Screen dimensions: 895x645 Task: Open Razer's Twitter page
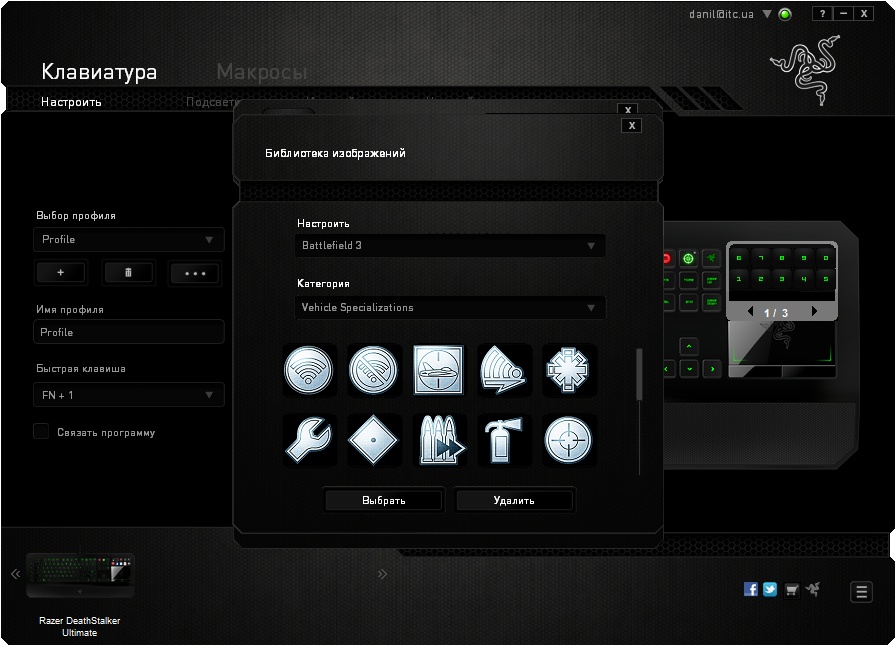click(770, 589)
